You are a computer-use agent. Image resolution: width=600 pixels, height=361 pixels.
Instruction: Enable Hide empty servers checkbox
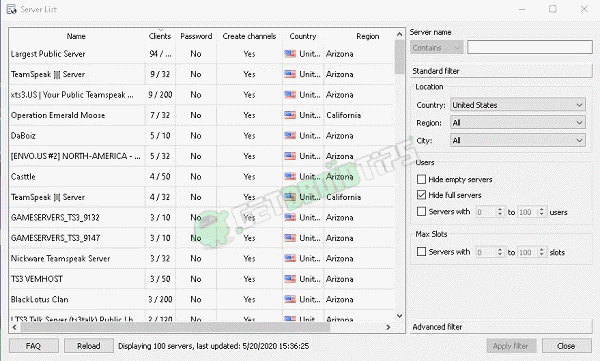click(421, 179)
